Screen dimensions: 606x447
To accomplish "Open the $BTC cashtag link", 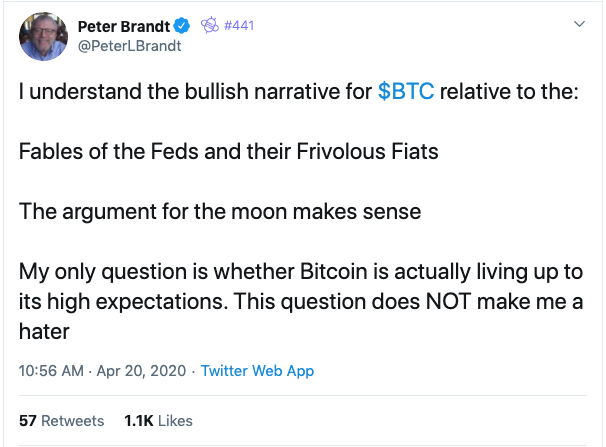I will click(406, 92).
